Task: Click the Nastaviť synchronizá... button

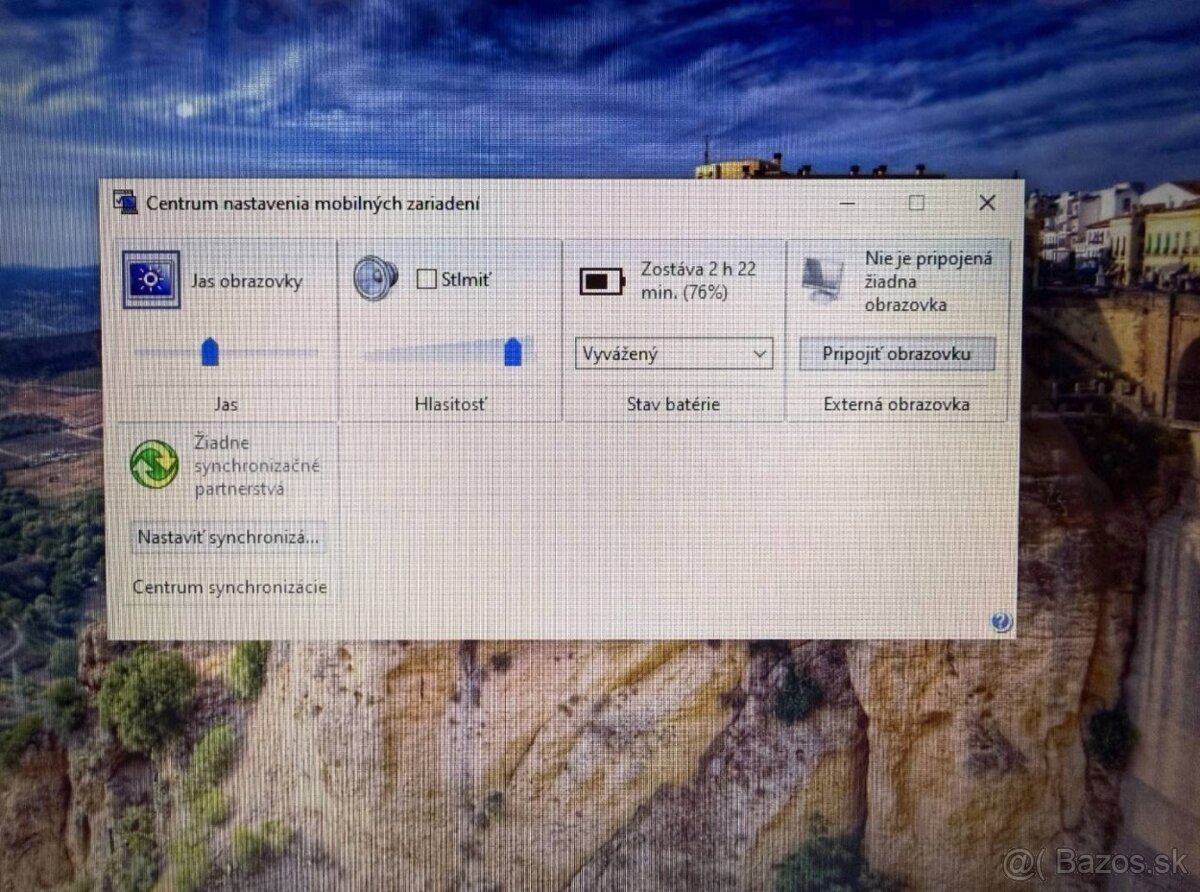Action: coord(228,537)
